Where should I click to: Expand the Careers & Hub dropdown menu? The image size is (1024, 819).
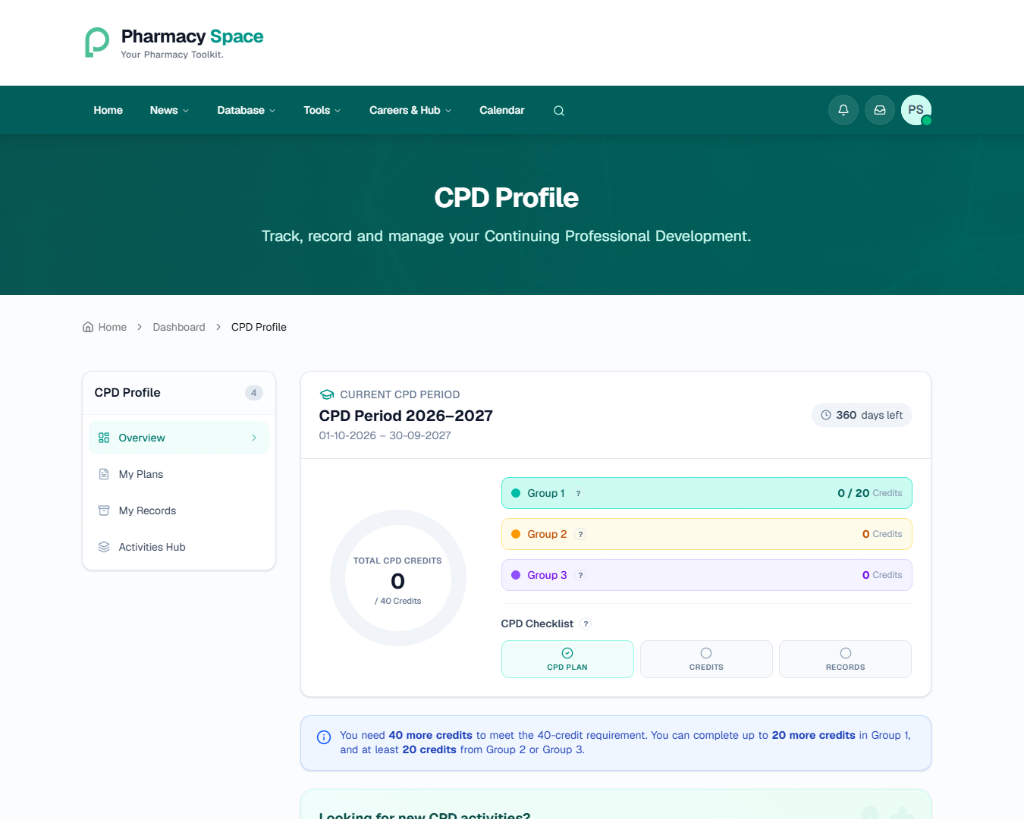tap(410, 110)
